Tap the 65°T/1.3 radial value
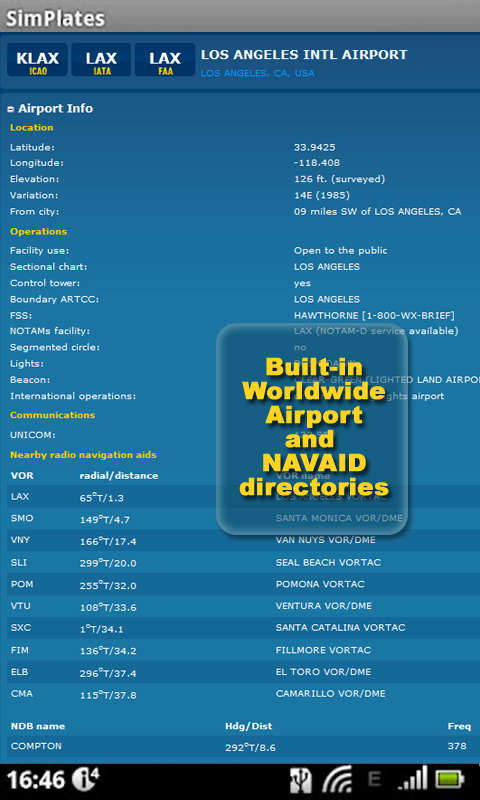The width and height of the screenshot is (480, 800). click(x=102, y=498)
